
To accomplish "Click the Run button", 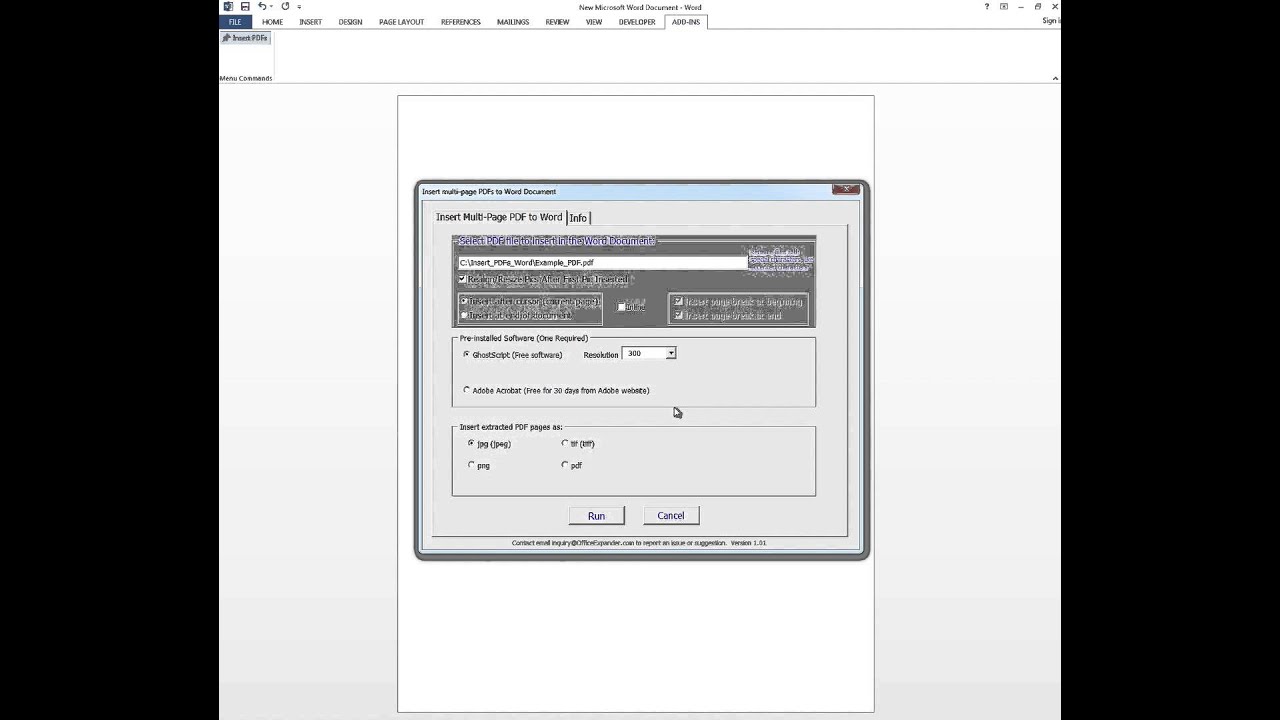I will tap(597, 516).
